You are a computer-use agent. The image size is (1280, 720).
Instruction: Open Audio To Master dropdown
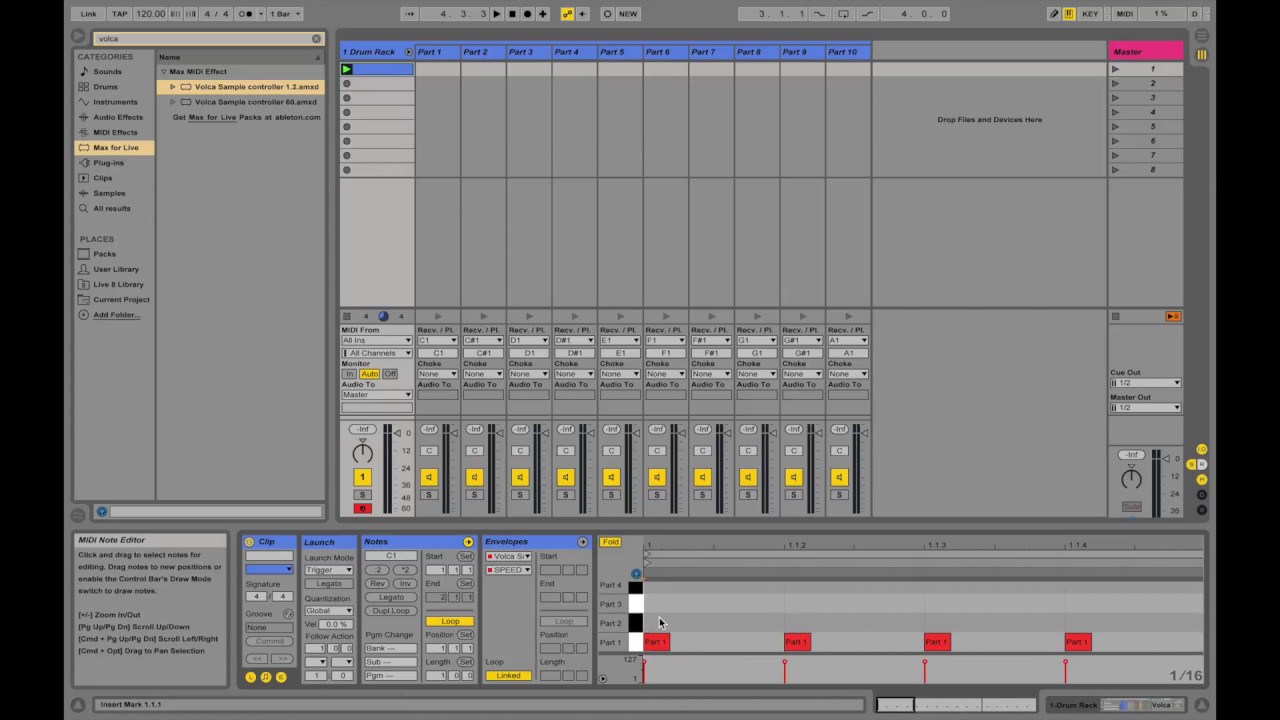[x=377, y=395]
